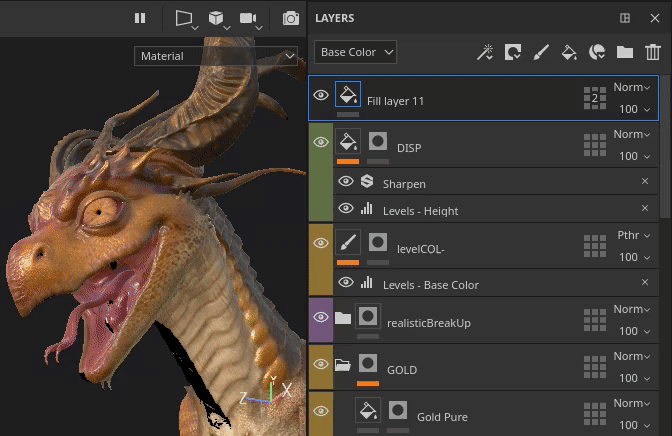Click the add effect magic wand icon
This screenshot has width=672, height=436.
[485, 52]
